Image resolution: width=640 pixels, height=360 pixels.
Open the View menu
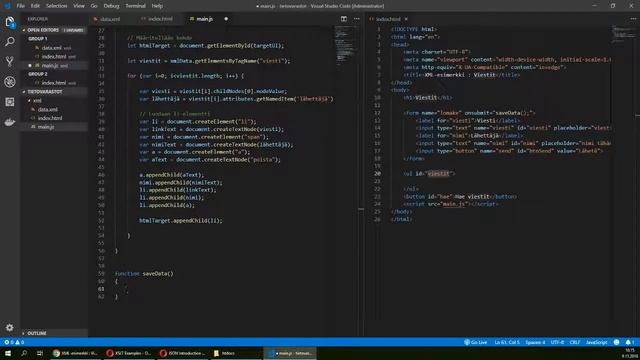pos(78,6)
